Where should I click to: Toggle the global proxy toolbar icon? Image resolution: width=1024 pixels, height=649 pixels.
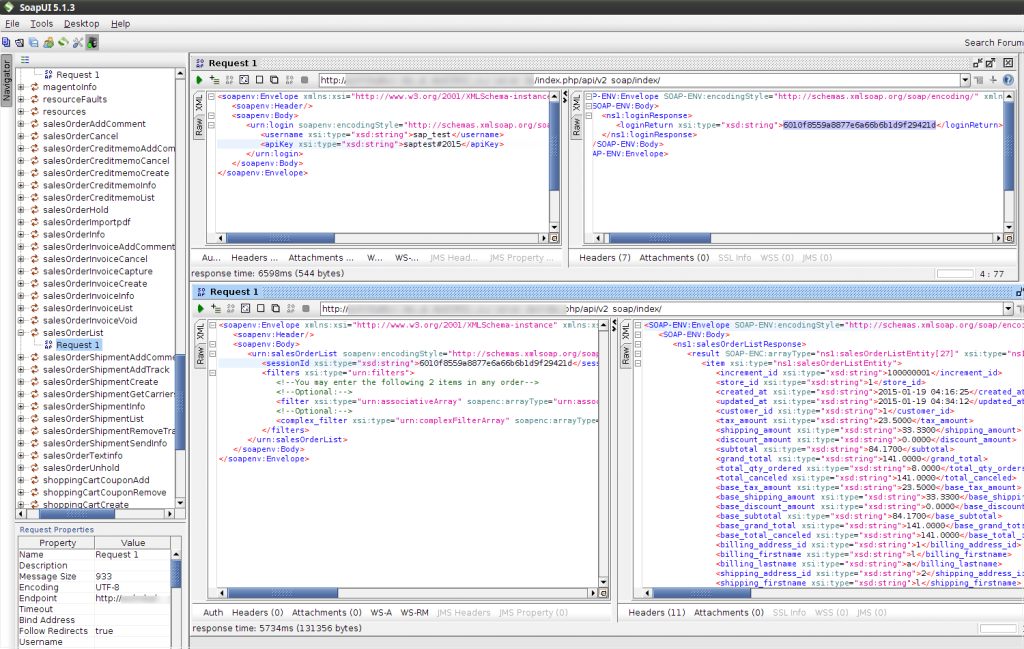(x=91, y=42)
